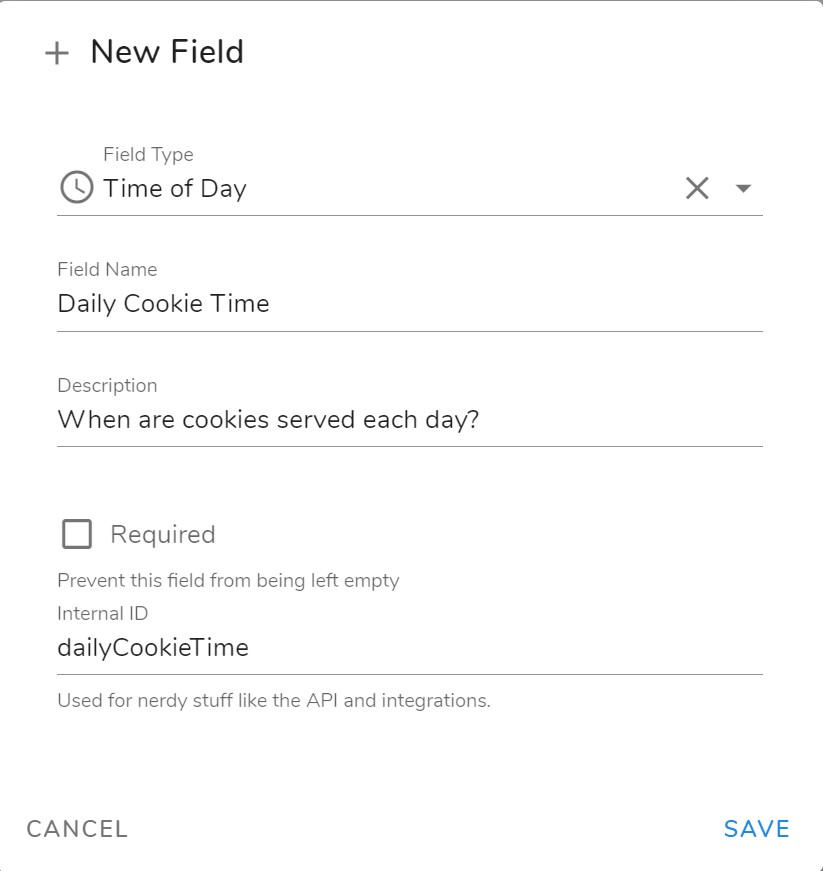Screen dimensions: 823x871
Task: Click the New Field dialog title
Action: click(167, 52)
